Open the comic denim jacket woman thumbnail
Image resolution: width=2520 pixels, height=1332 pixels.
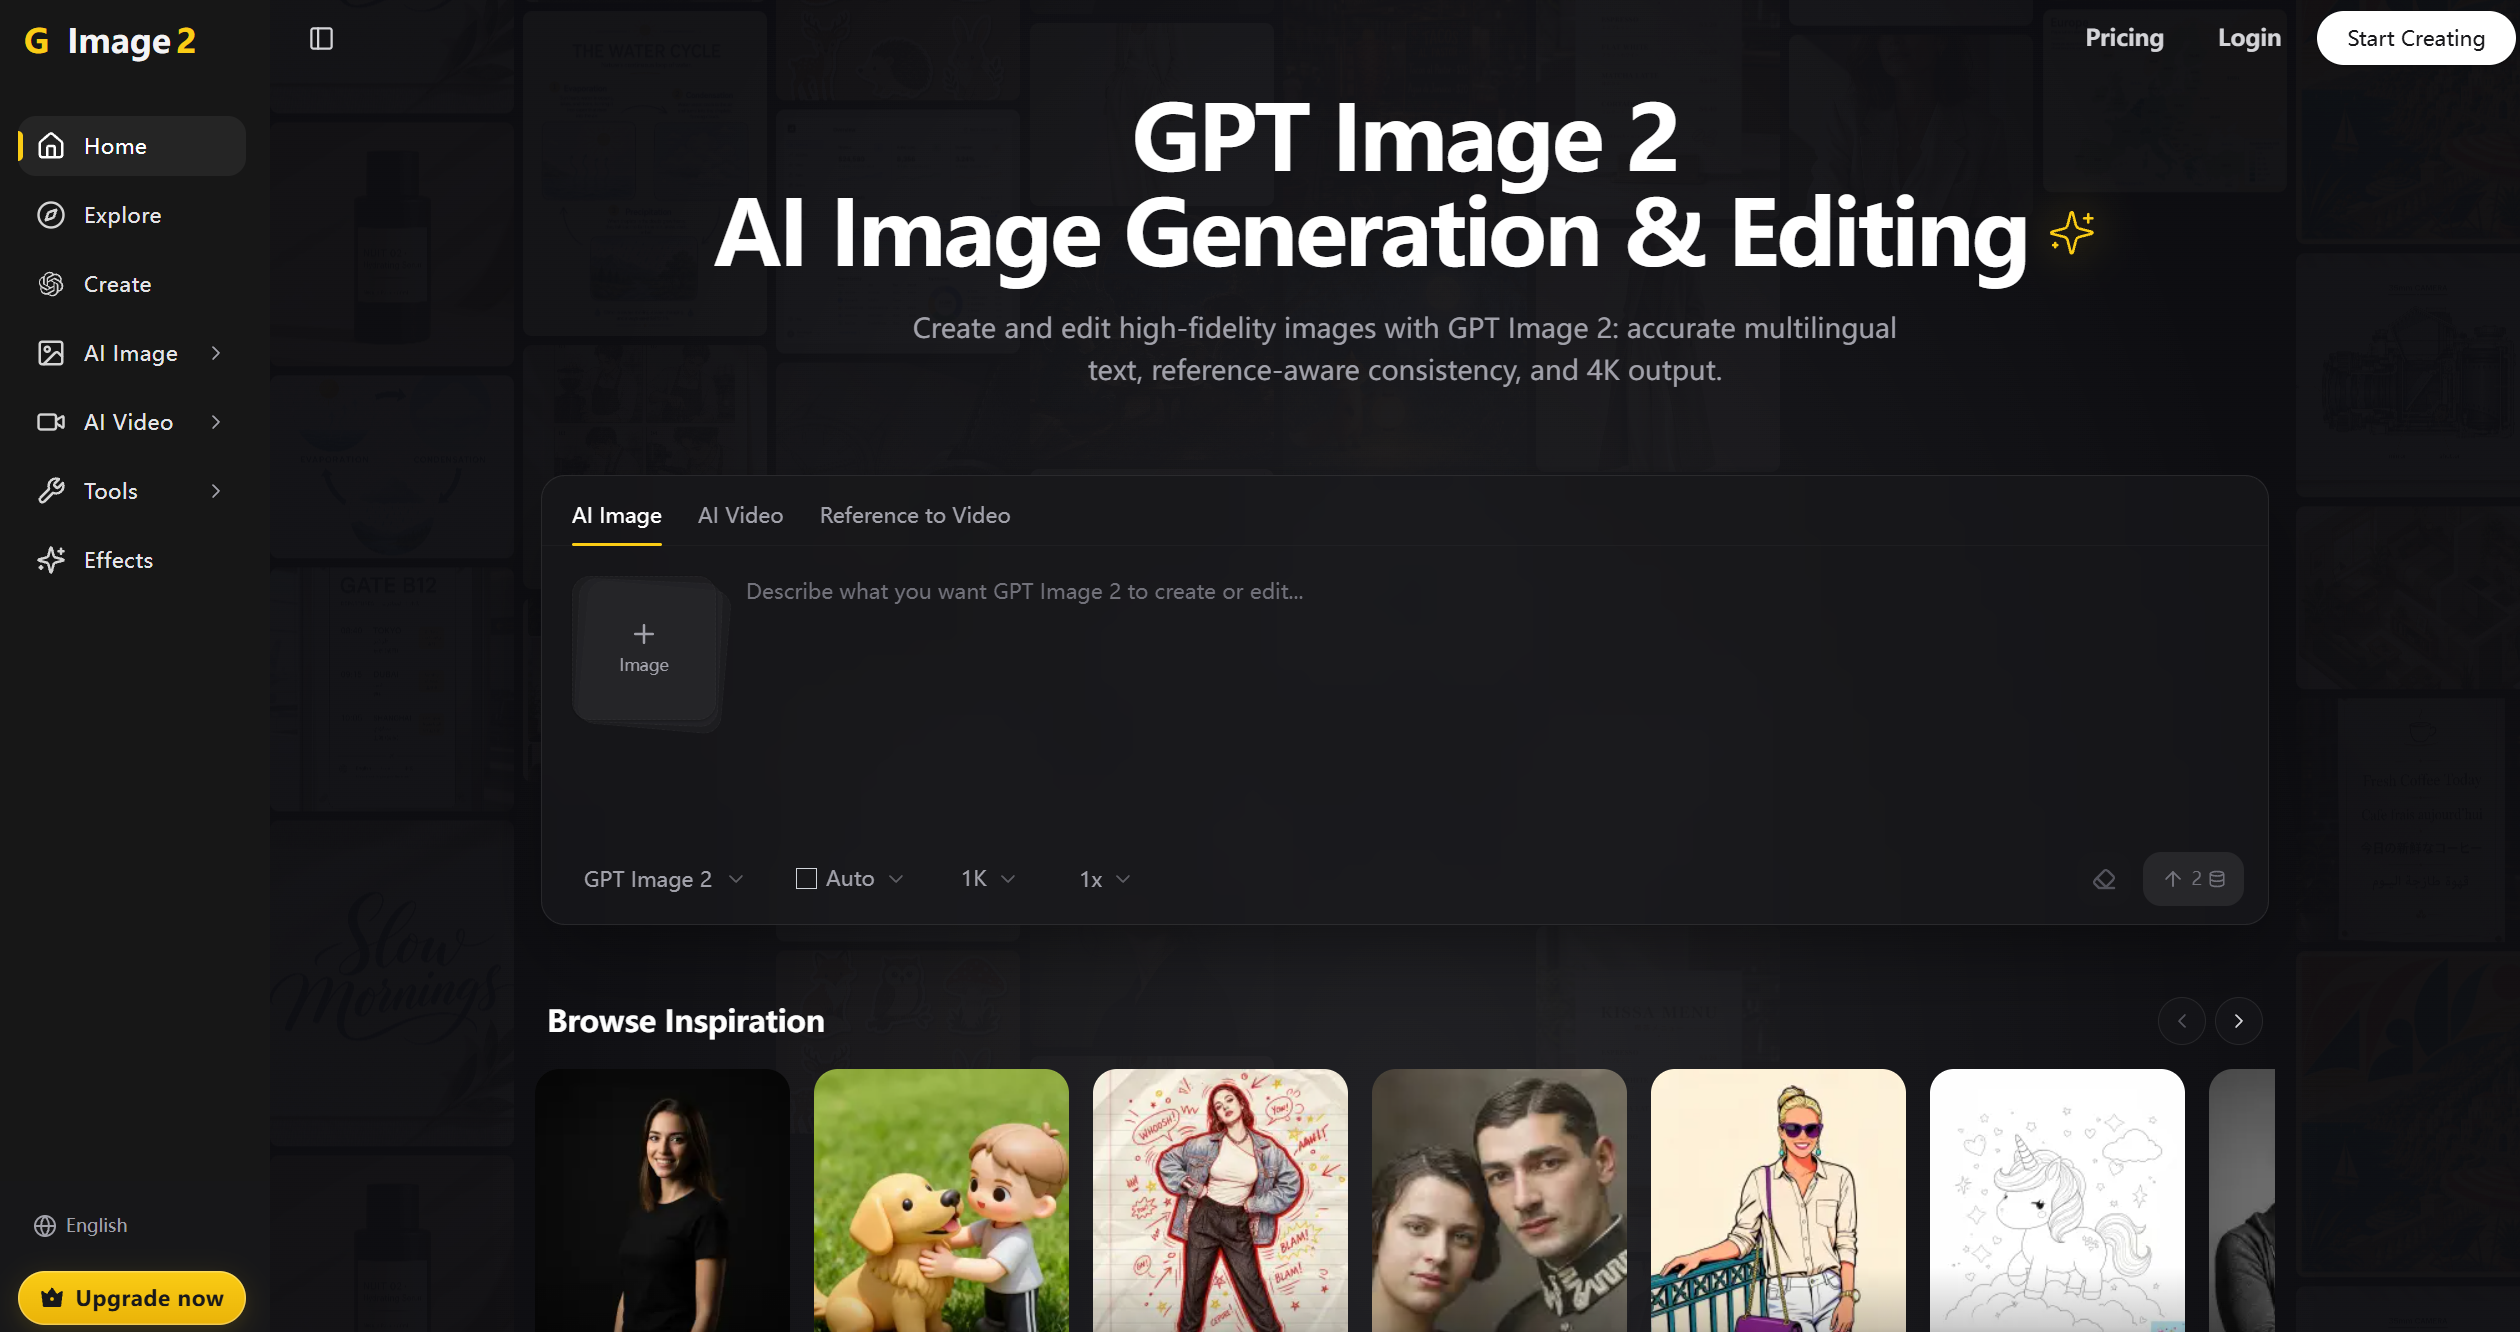point(1220,1200)
